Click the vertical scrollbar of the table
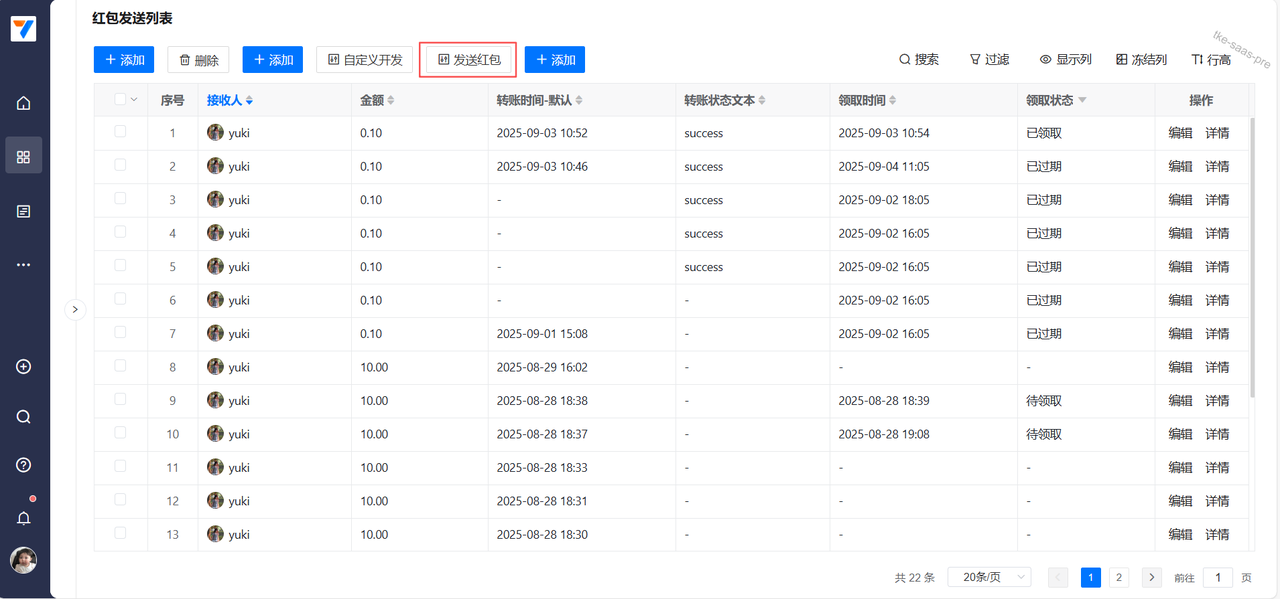The width and height of the screenshot is (1280, 599). click(1252, 260)
